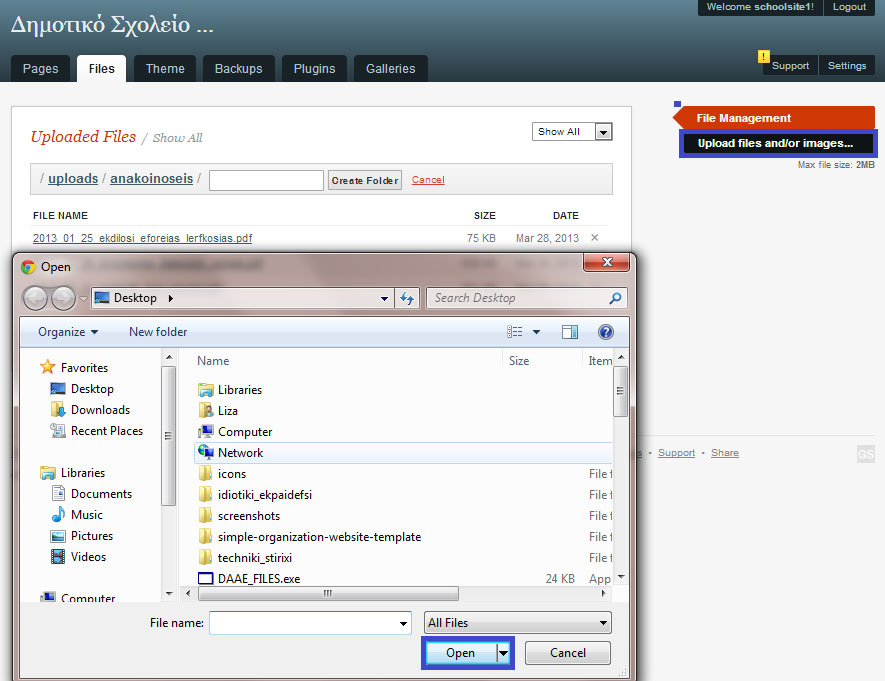Click the back arrow navigation button

coord(35,298)
